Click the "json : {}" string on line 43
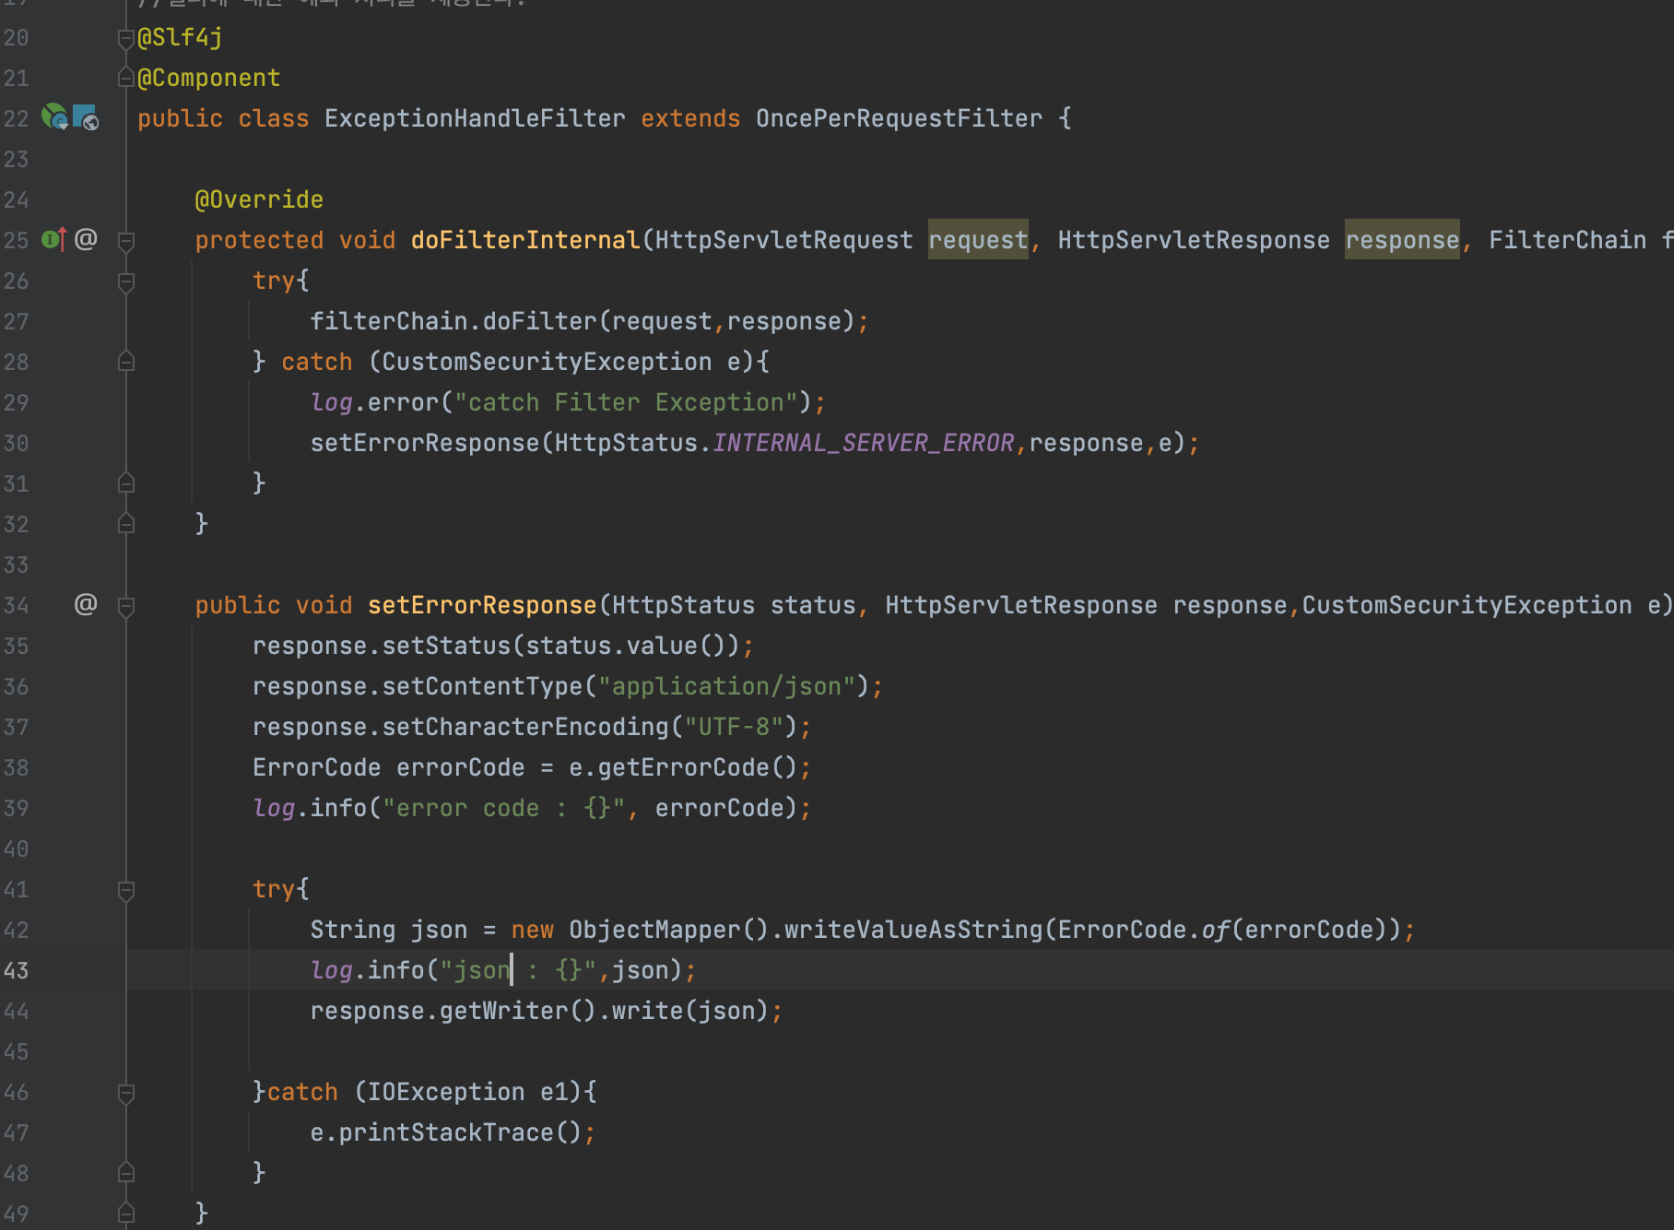The image size is (1674, 1230). [x=518, y=971]
